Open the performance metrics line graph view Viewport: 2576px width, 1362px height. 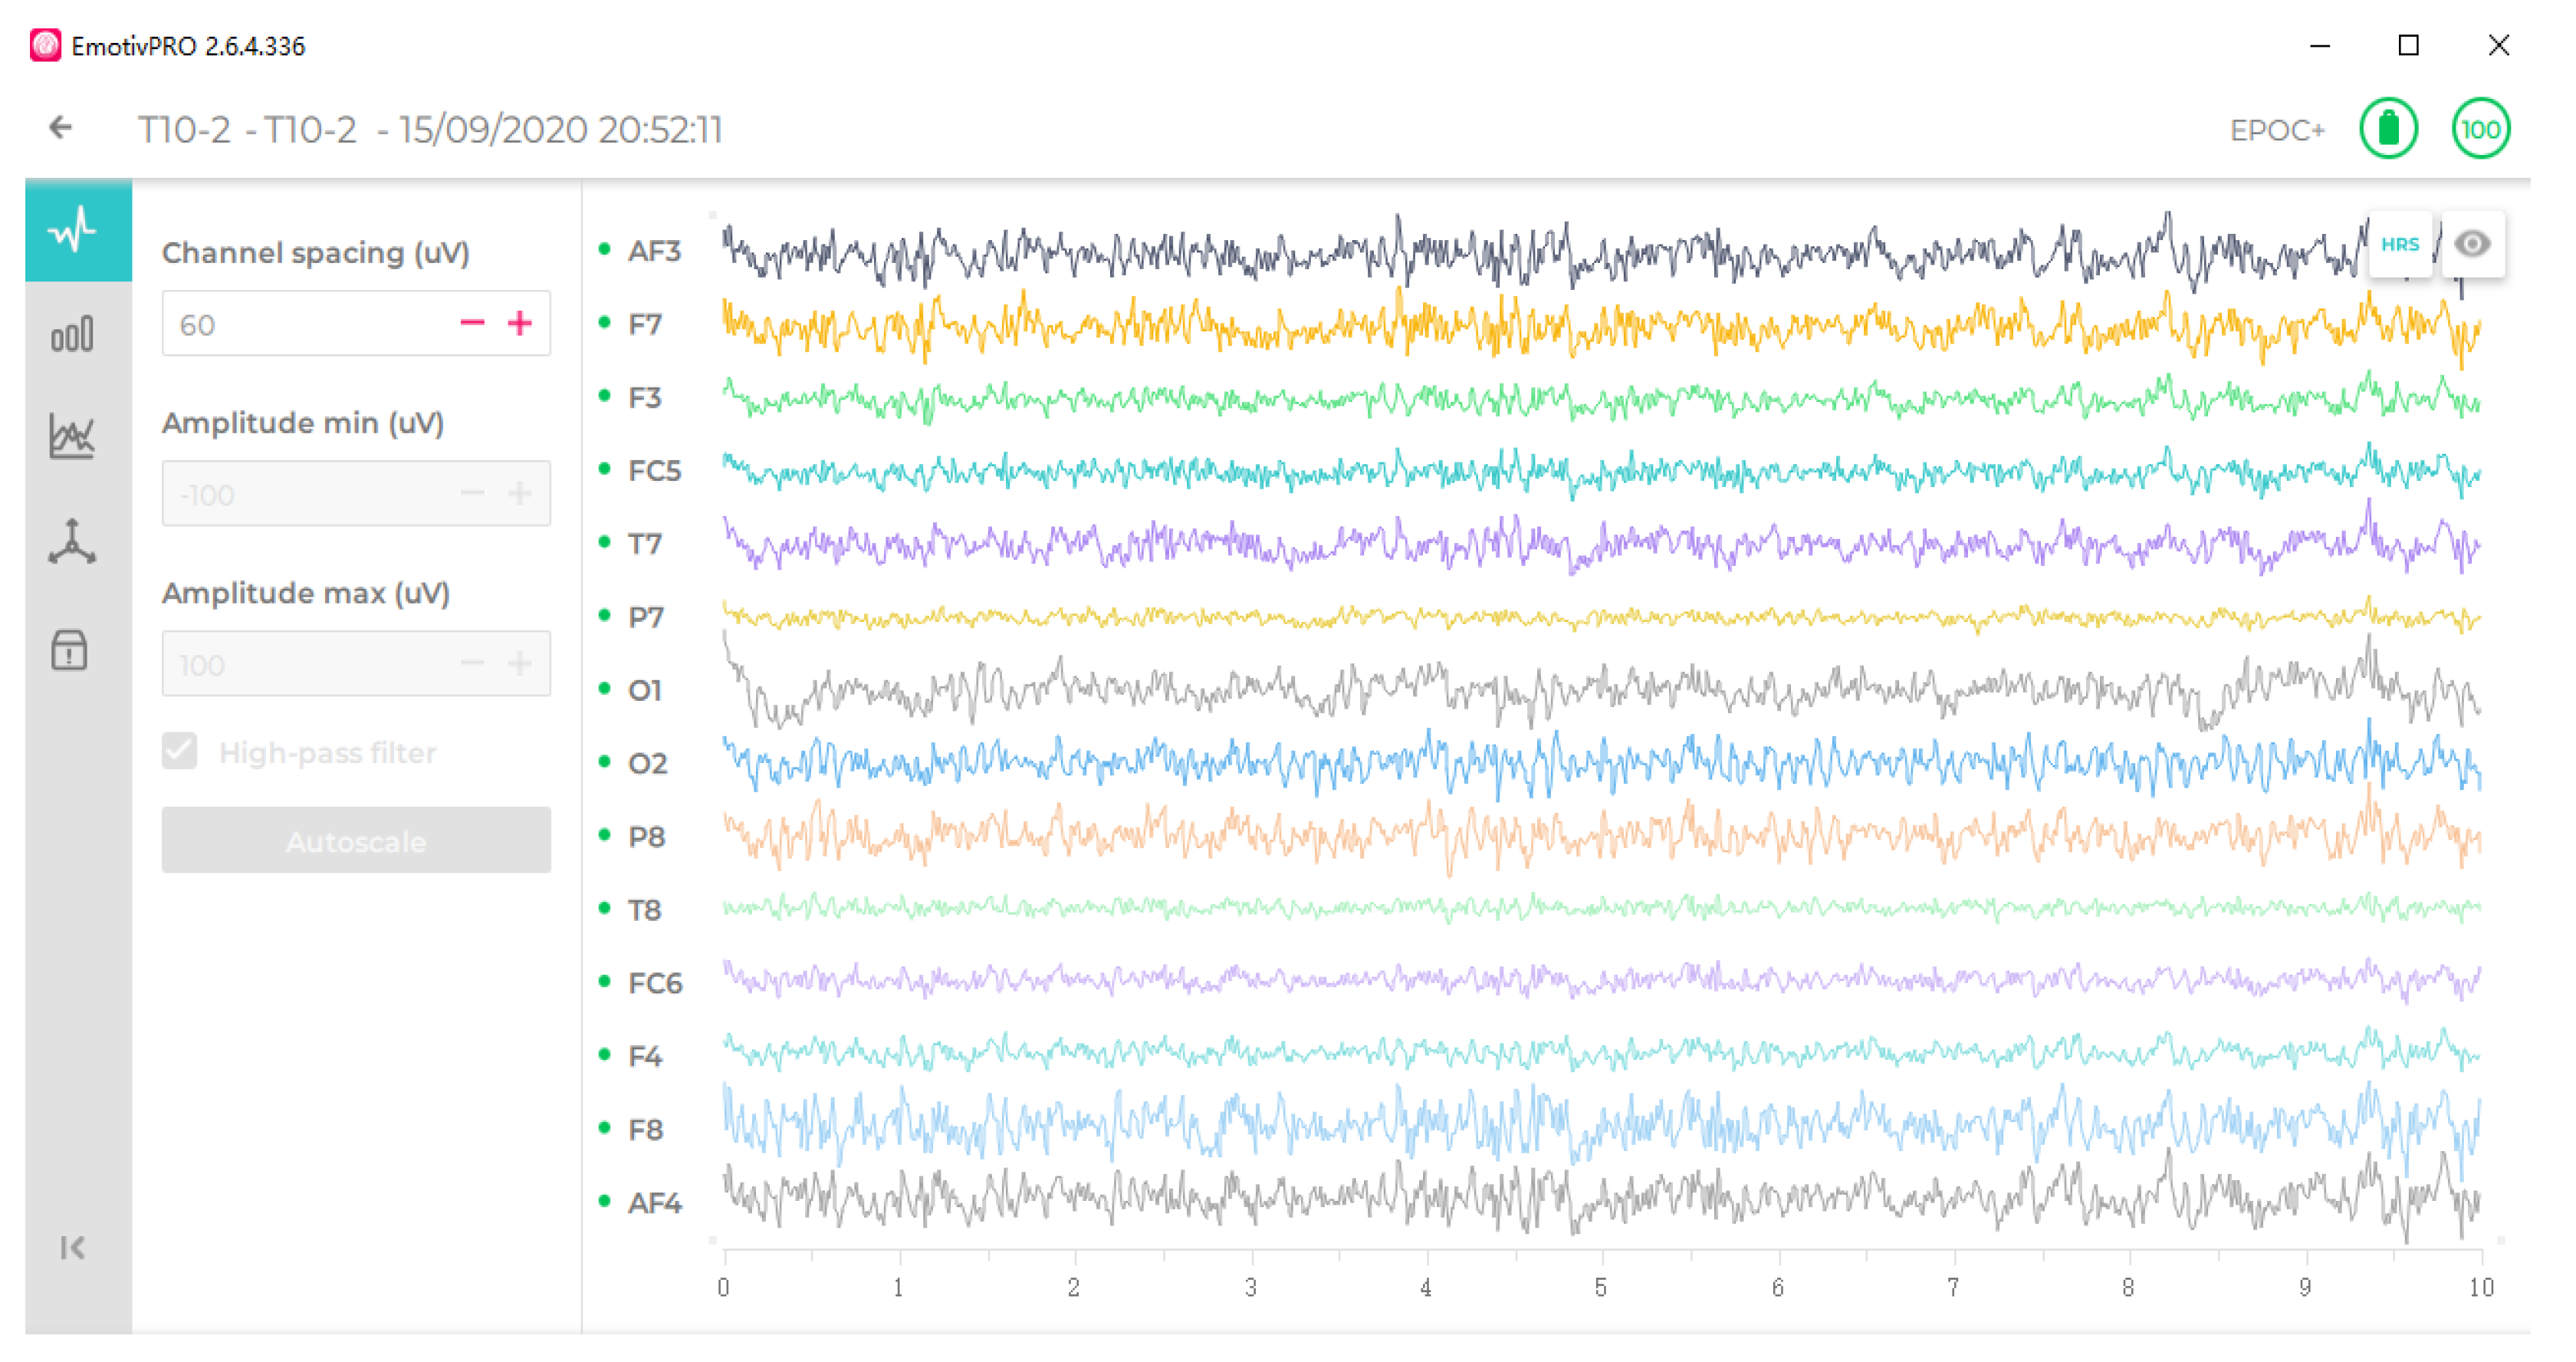73,438
